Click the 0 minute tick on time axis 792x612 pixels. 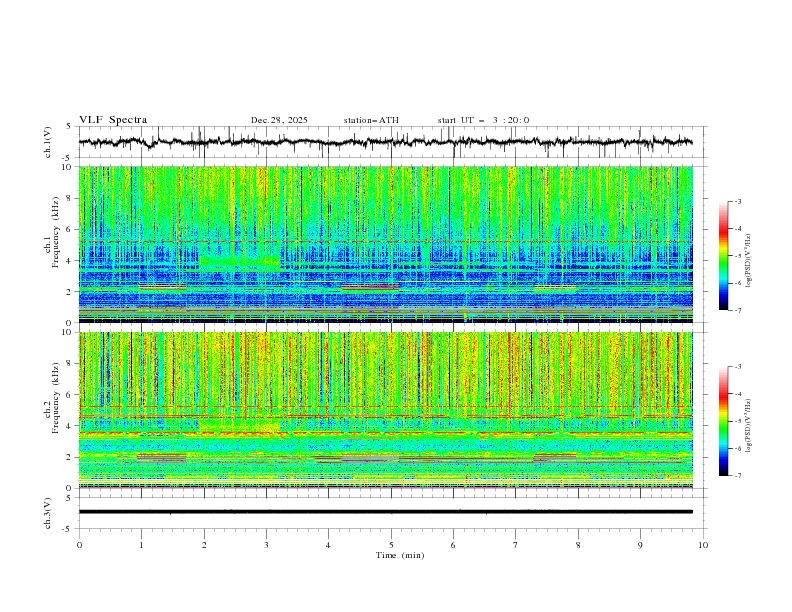coord(79,544)
